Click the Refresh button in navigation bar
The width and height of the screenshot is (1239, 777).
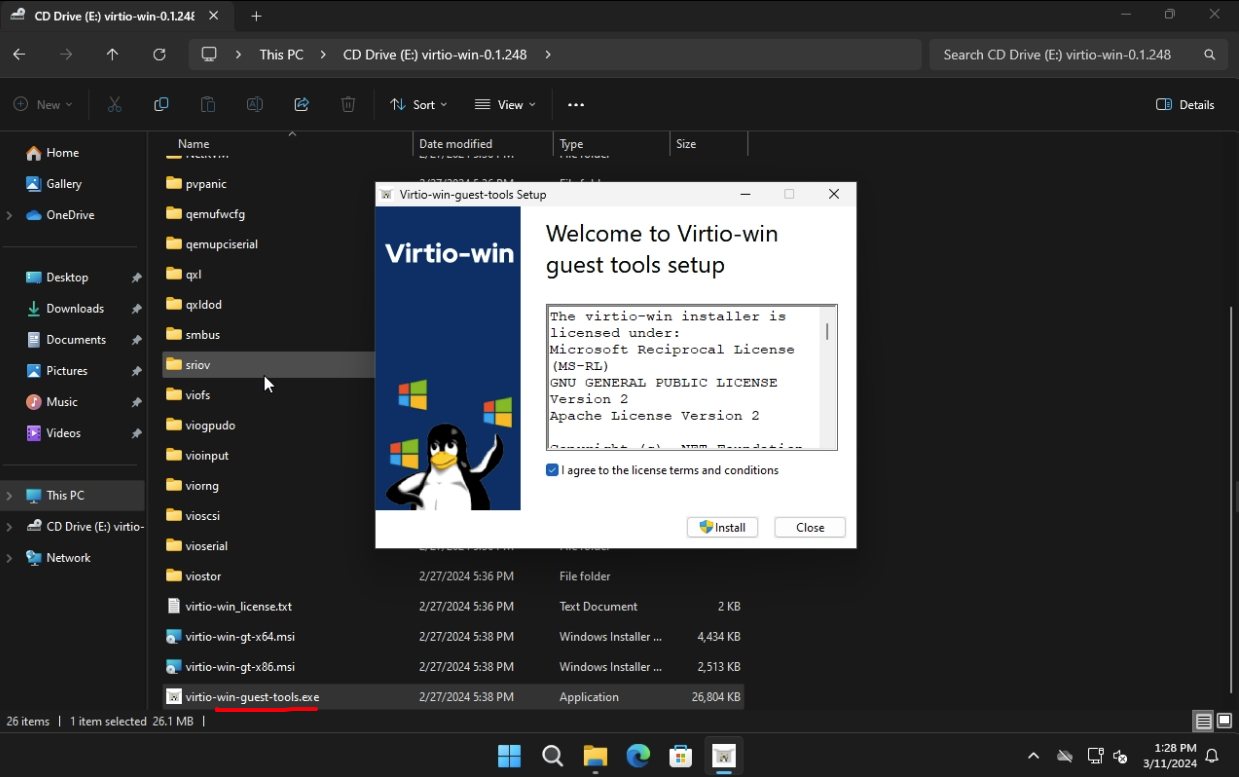point(159,55)
